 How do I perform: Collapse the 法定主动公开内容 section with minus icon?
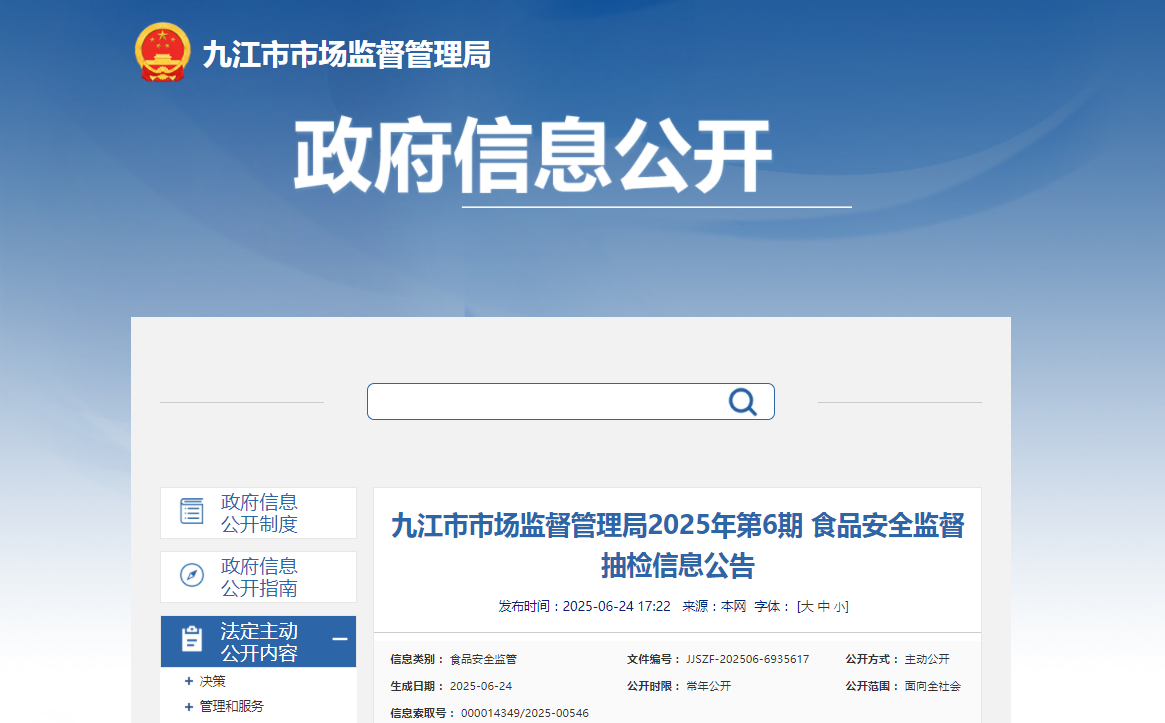click(x=340, y=639)
